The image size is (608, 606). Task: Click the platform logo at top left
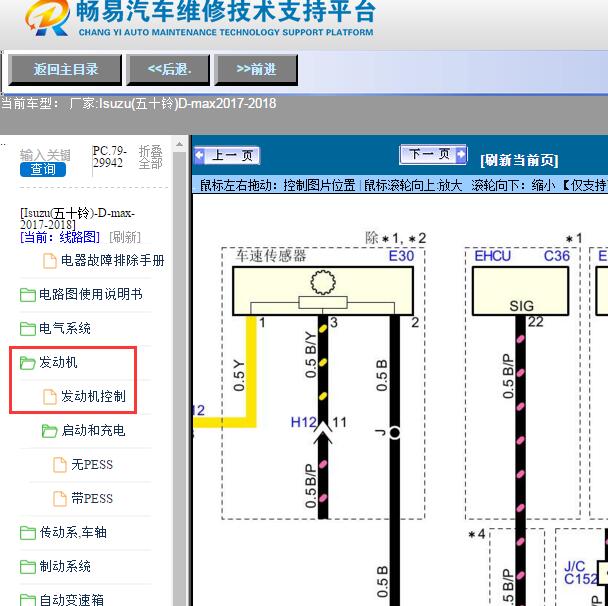point(47,17)
